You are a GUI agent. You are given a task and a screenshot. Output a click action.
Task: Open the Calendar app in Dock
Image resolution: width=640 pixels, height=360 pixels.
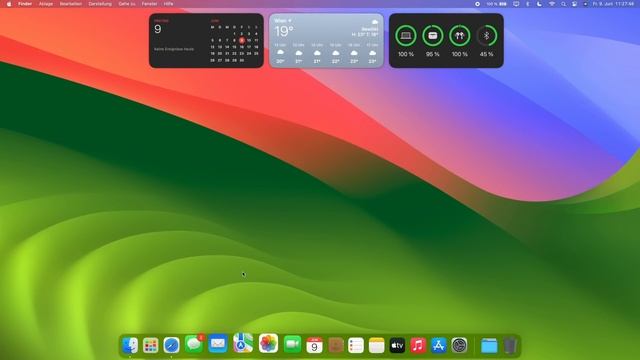click(x=314, y=345)
